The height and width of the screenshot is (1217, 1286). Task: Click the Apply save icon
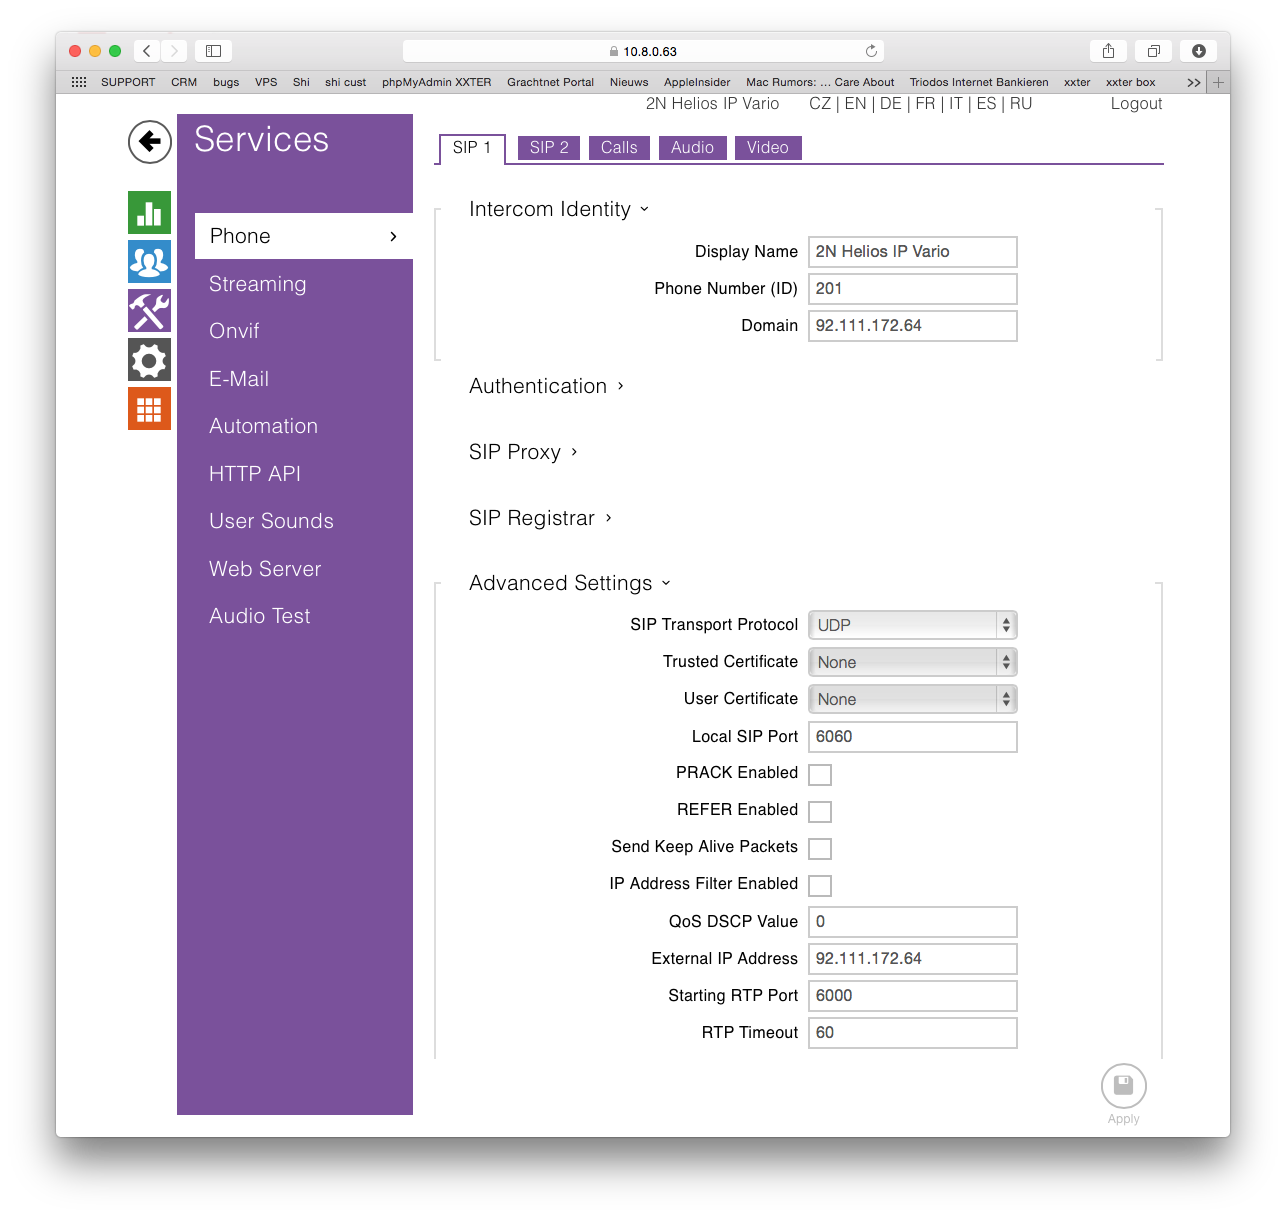tap(1123, 1086)
